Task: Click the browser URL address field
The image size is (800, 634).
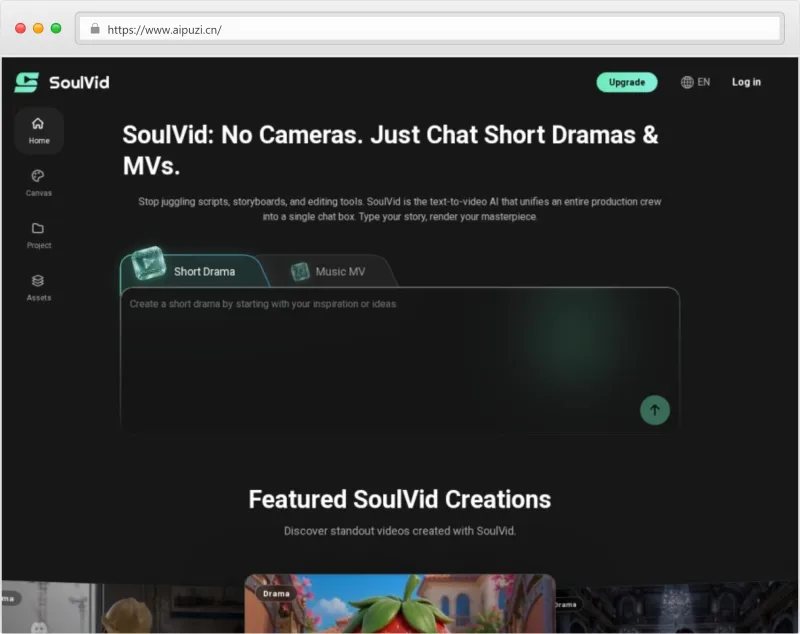Action: 430,29
